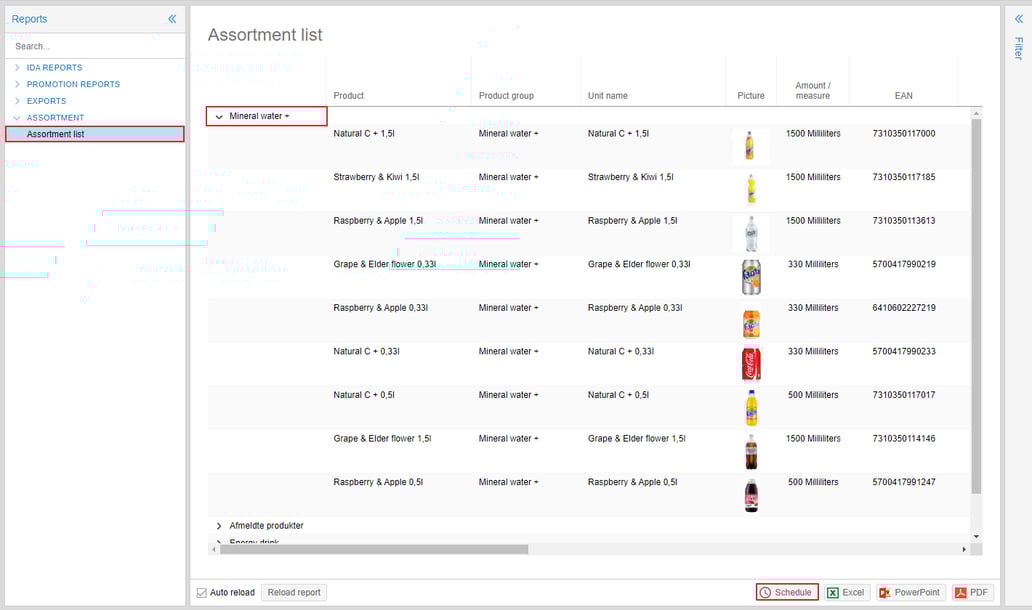This screenshot has height=610, width=1032.
Task: Export the report to PowerPoint
Action: pyautogui.click(x=910, y=591)
